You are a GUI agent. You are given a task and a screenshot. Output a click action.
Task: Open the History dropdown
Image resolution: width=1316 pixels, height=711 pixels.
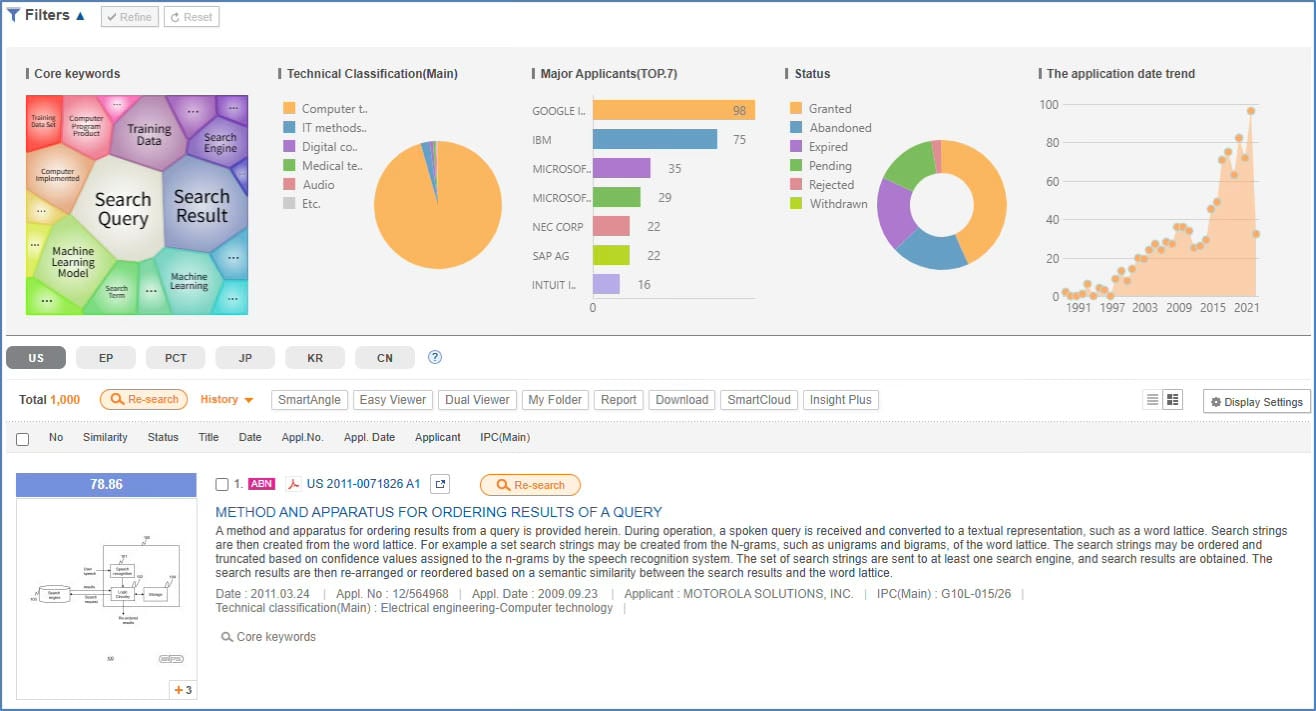(x=227, y=400)
